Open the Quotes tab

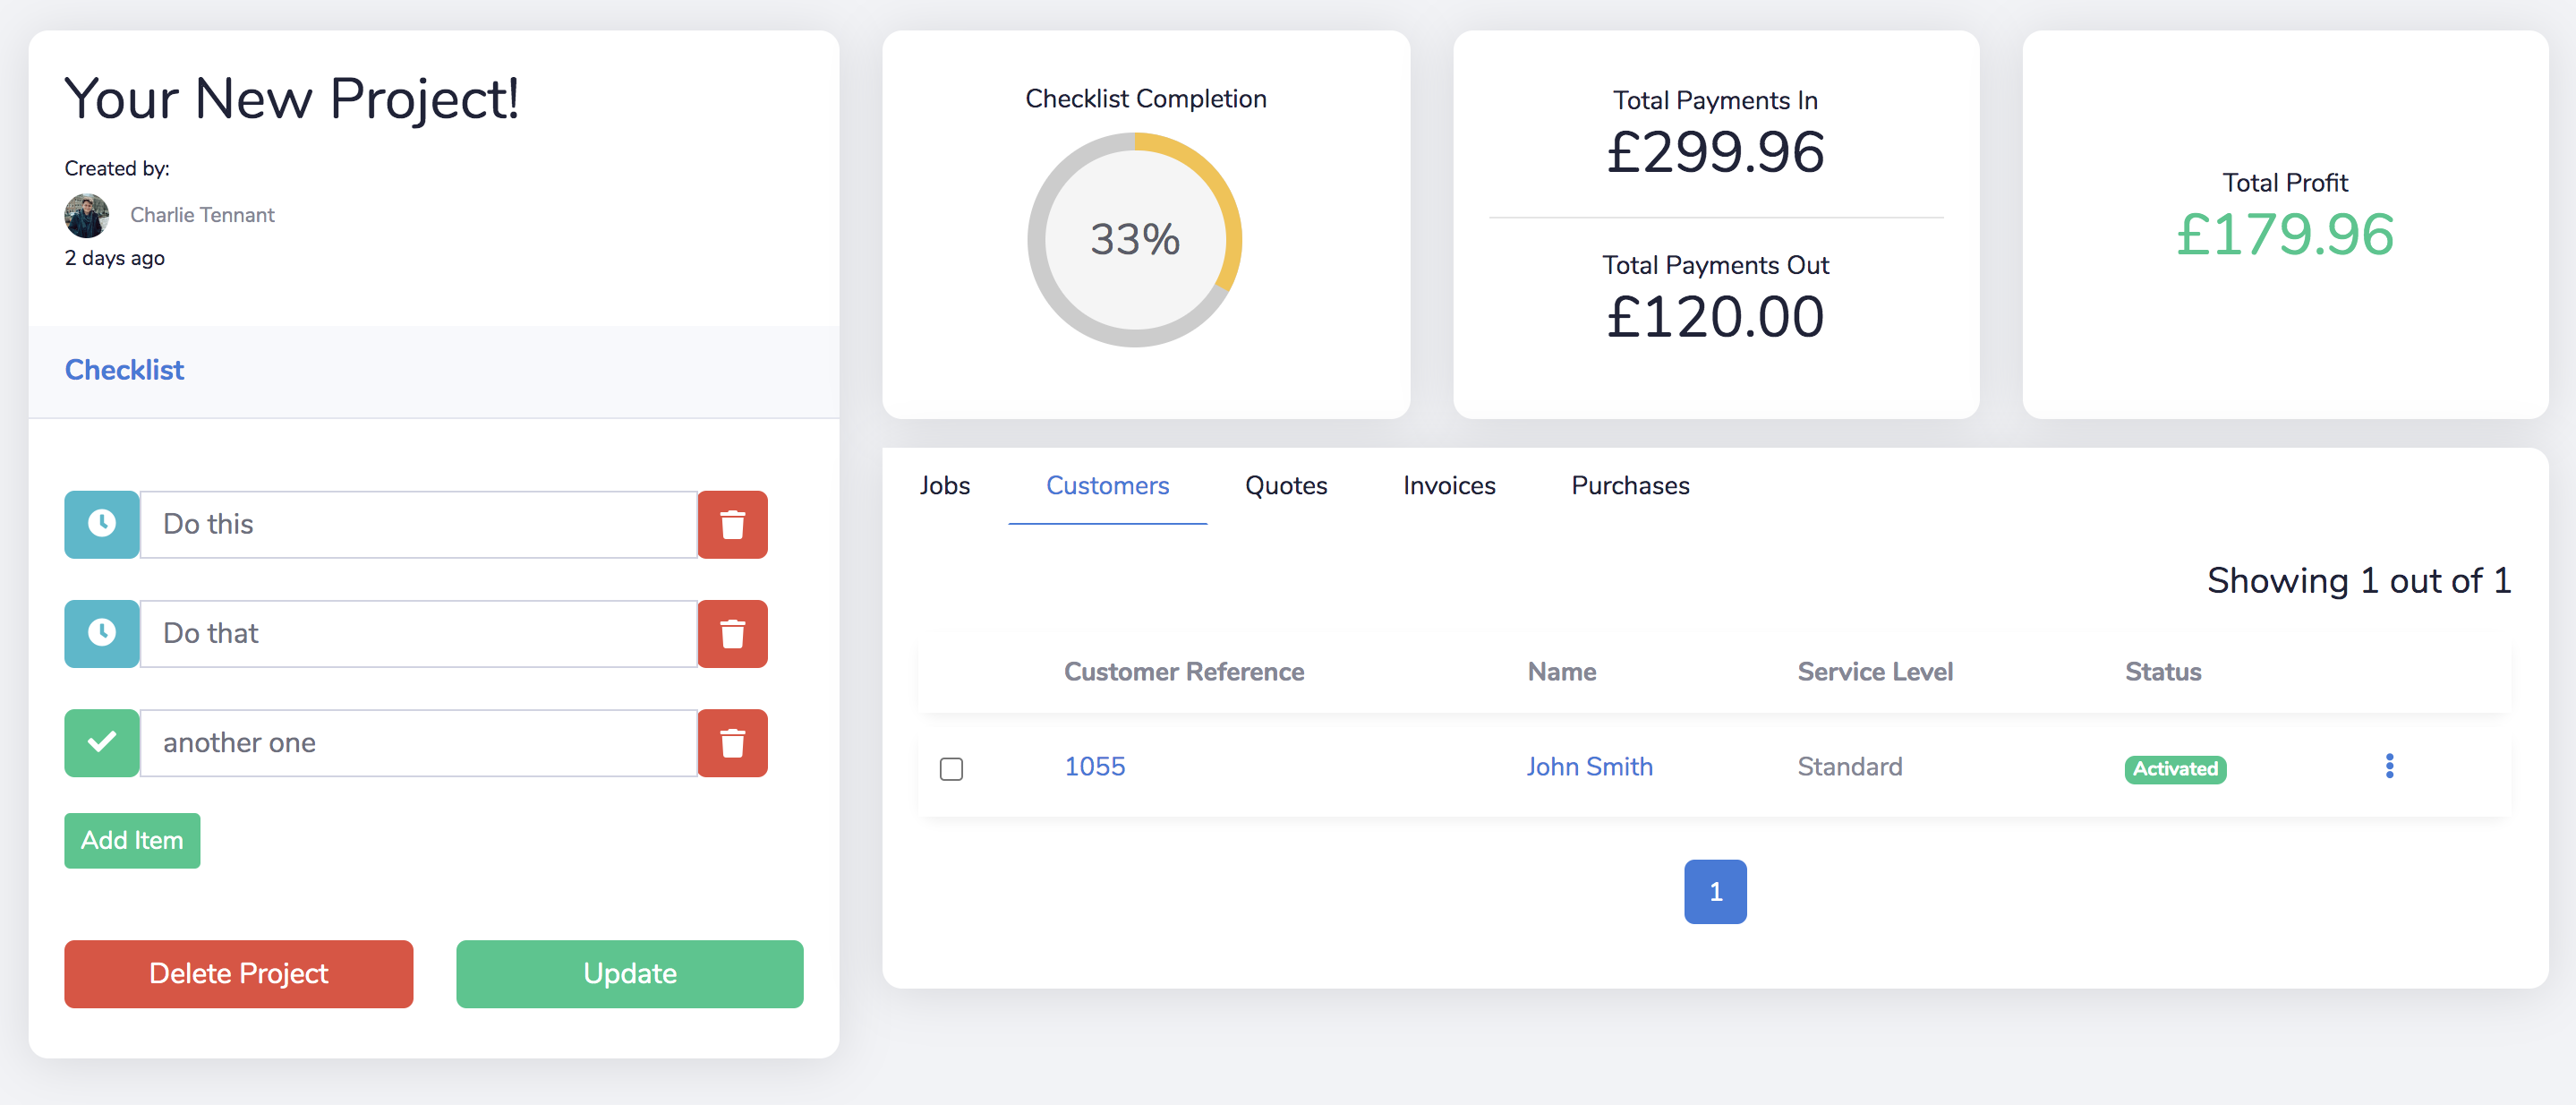1285,486
